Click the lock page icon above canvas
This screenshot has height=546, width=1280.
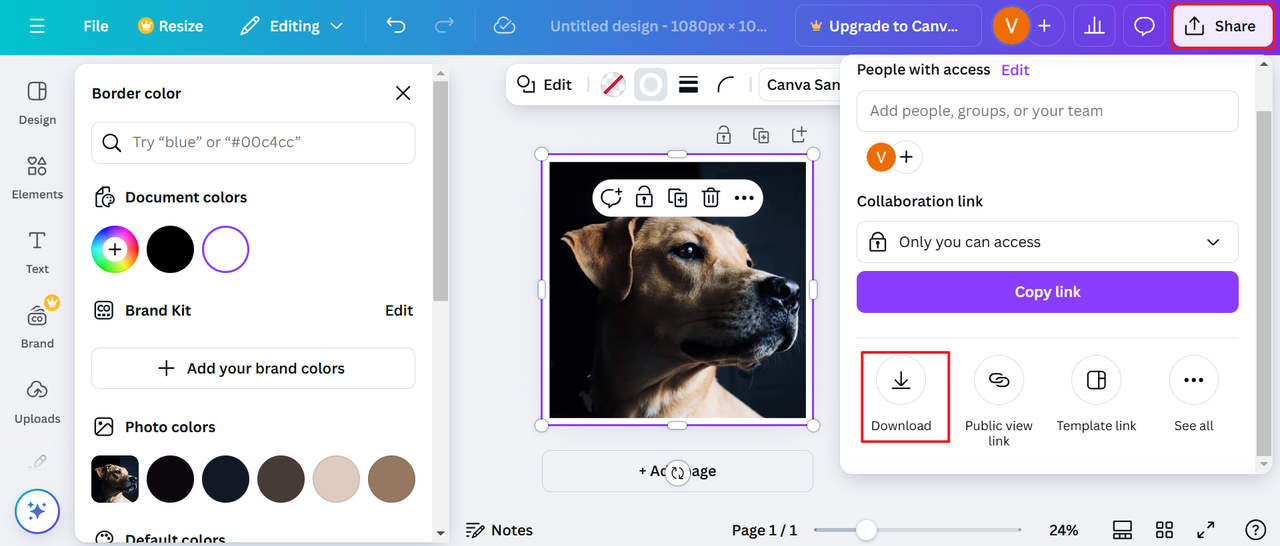click(x=723, y=135)
